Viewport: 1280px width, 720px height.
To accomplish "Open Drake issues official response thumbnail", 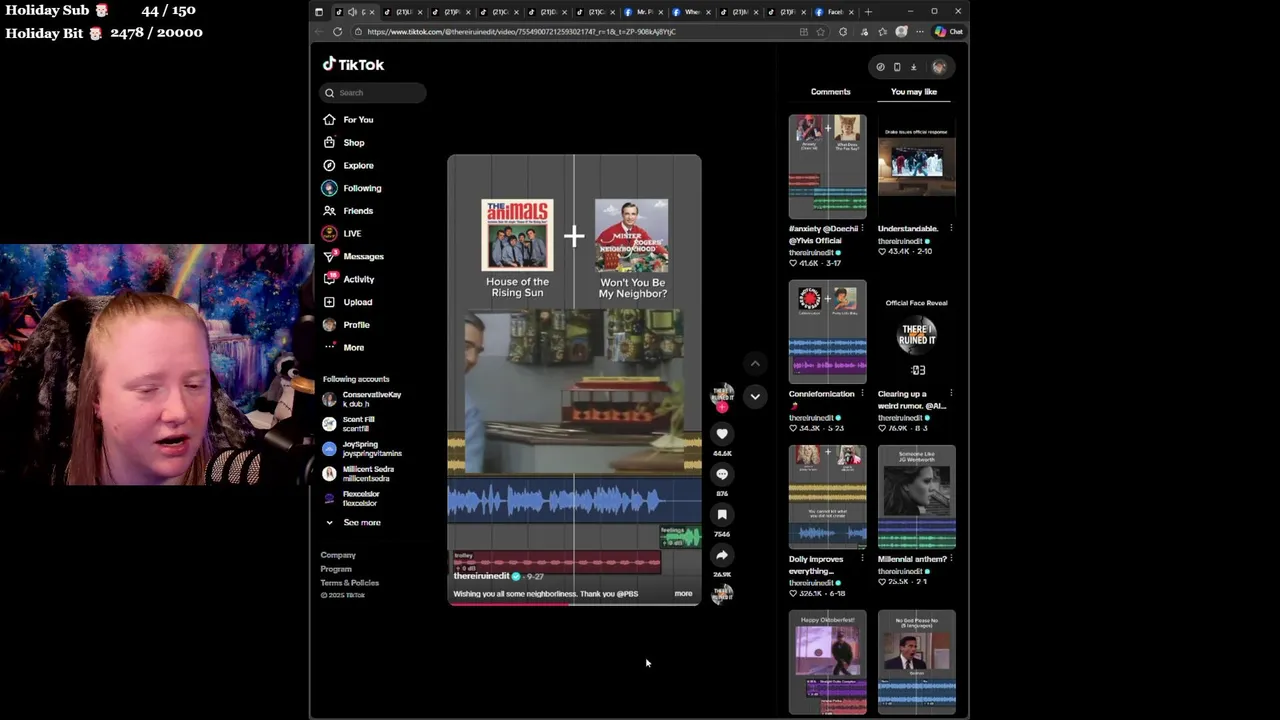I will (916, 167).
